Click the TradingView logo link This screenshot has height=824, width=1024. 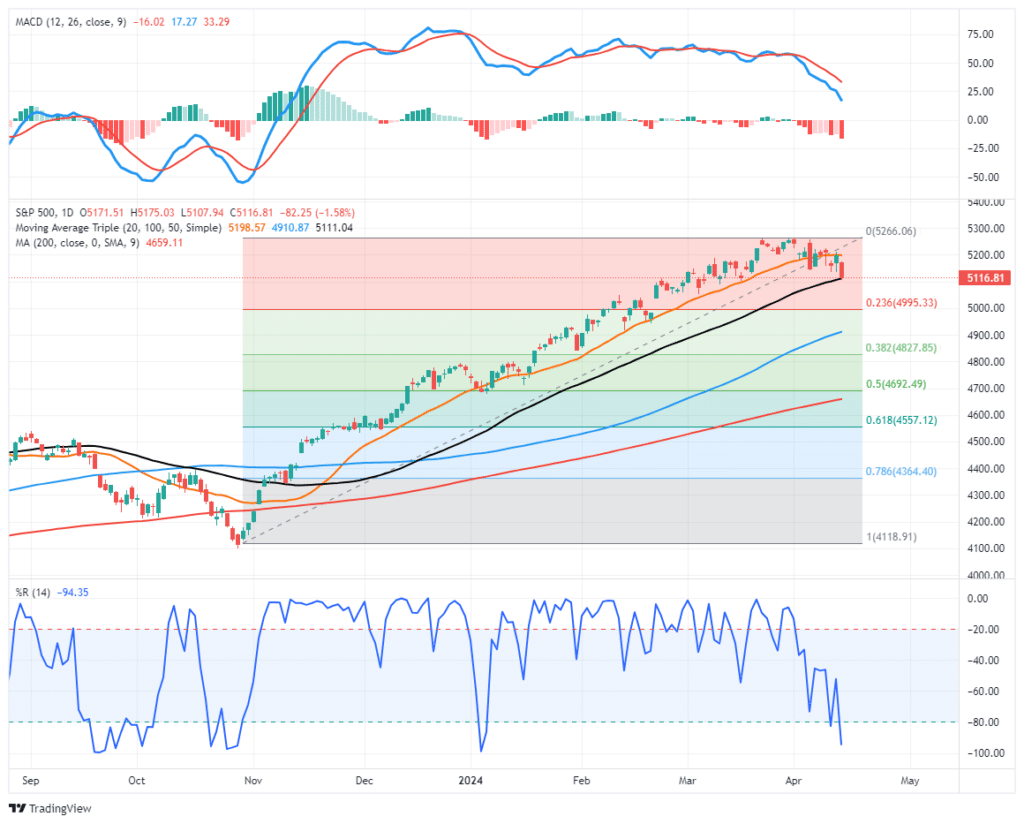coord(51,808)
